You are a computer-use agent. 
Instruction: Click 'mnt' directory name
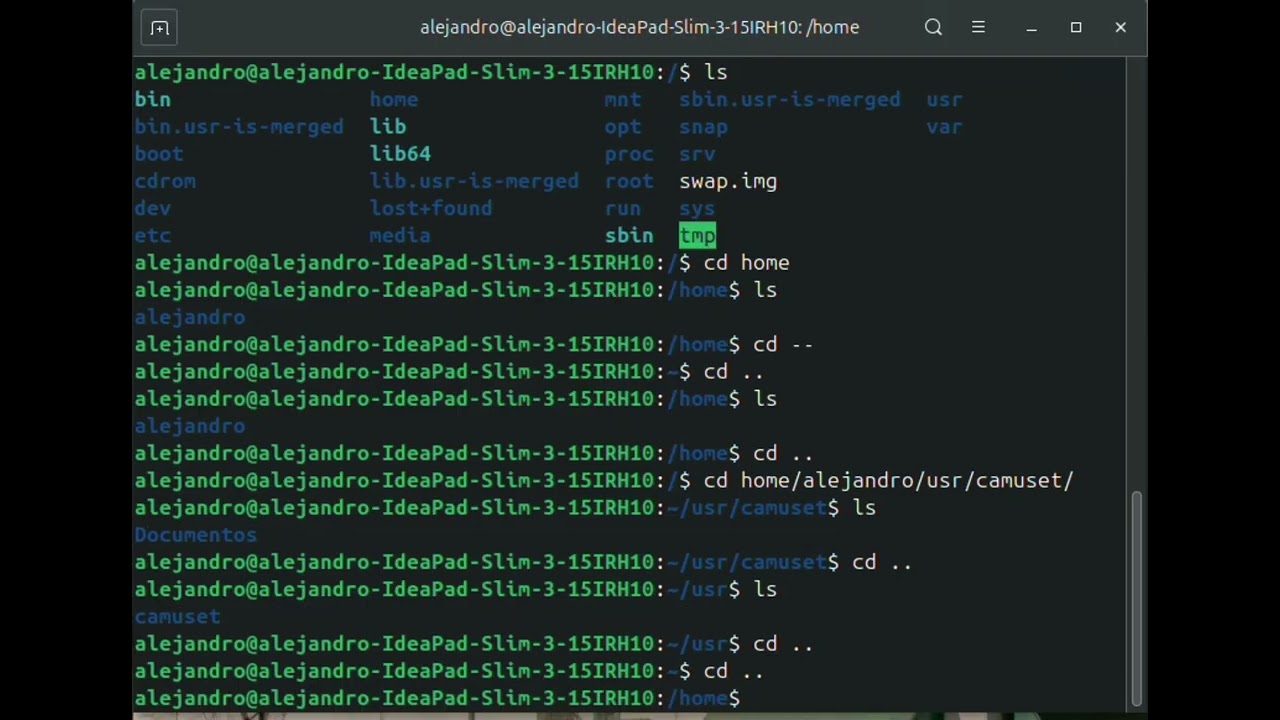click(623, 99)
